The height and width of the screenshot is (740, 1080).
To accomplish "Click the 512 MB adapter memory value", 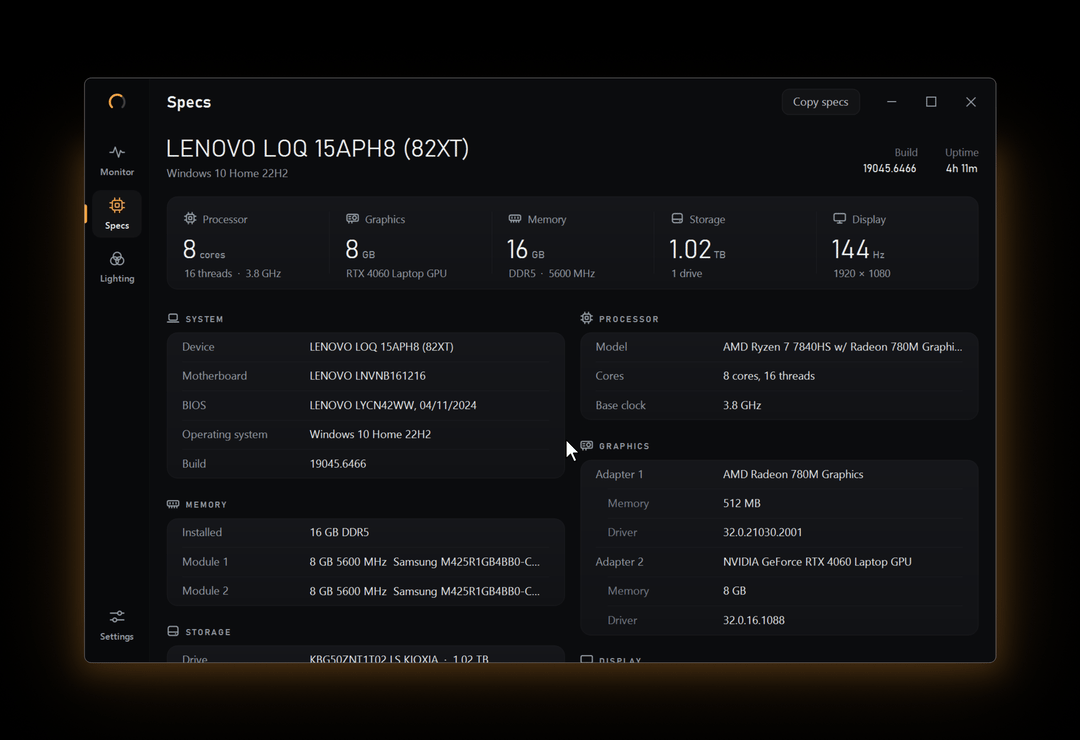I will tap(742, 503).
